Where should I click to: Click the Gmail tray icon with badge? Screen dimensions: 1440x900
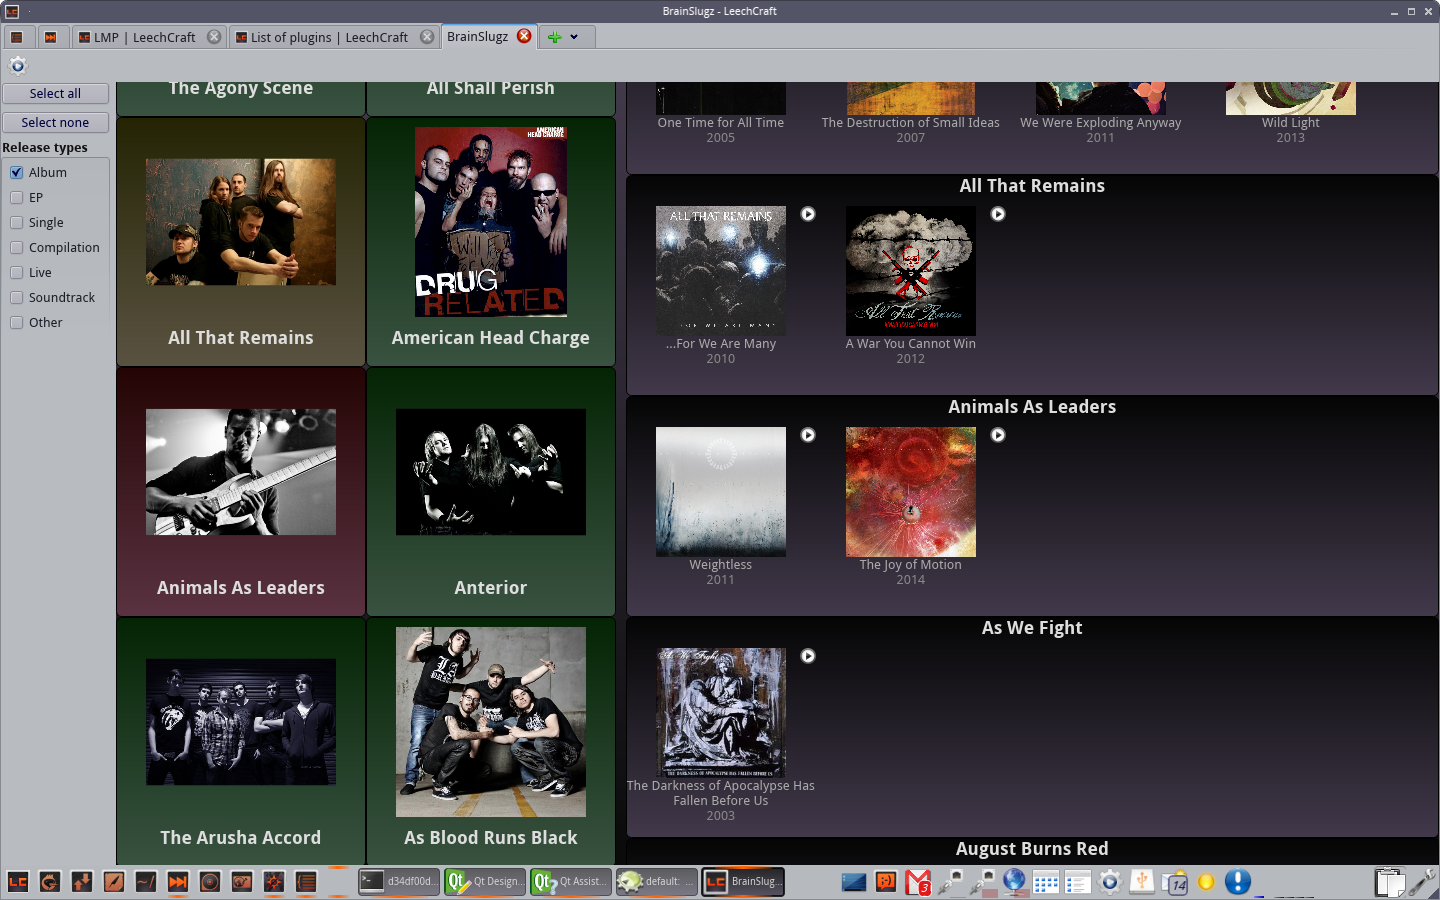(918, 882)
